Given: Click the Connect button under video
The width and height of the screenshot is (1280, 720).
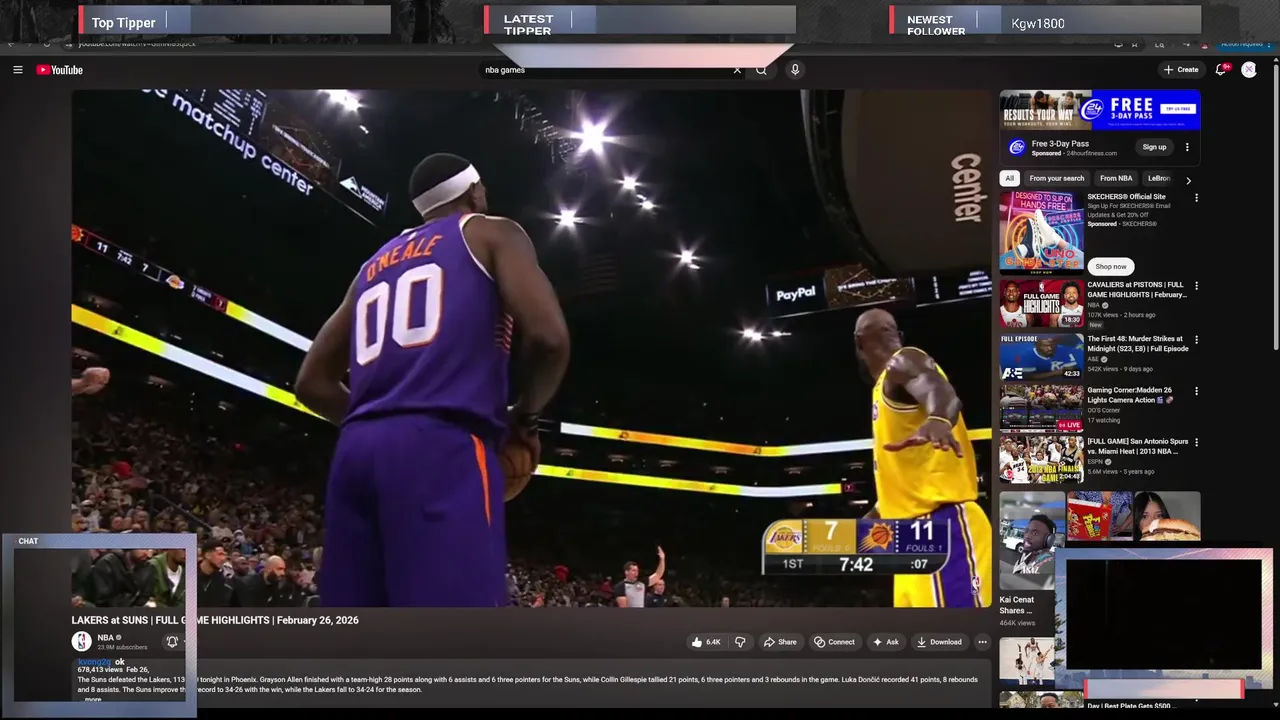Looking at the screenshot, I should point(834,642).
